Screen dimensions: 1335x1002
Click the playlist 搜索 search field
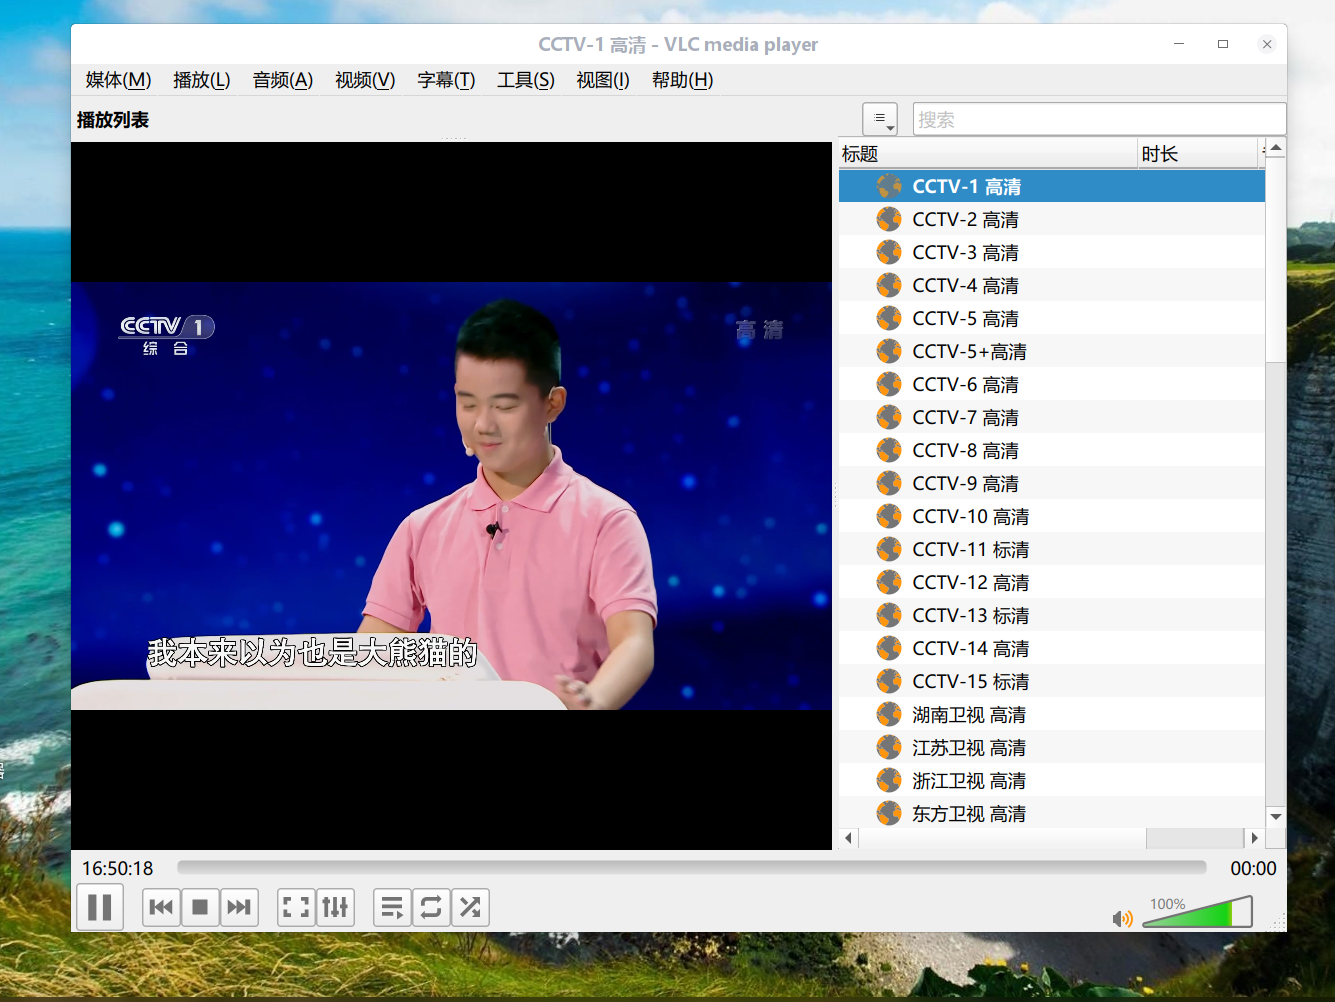(1098, 119)
